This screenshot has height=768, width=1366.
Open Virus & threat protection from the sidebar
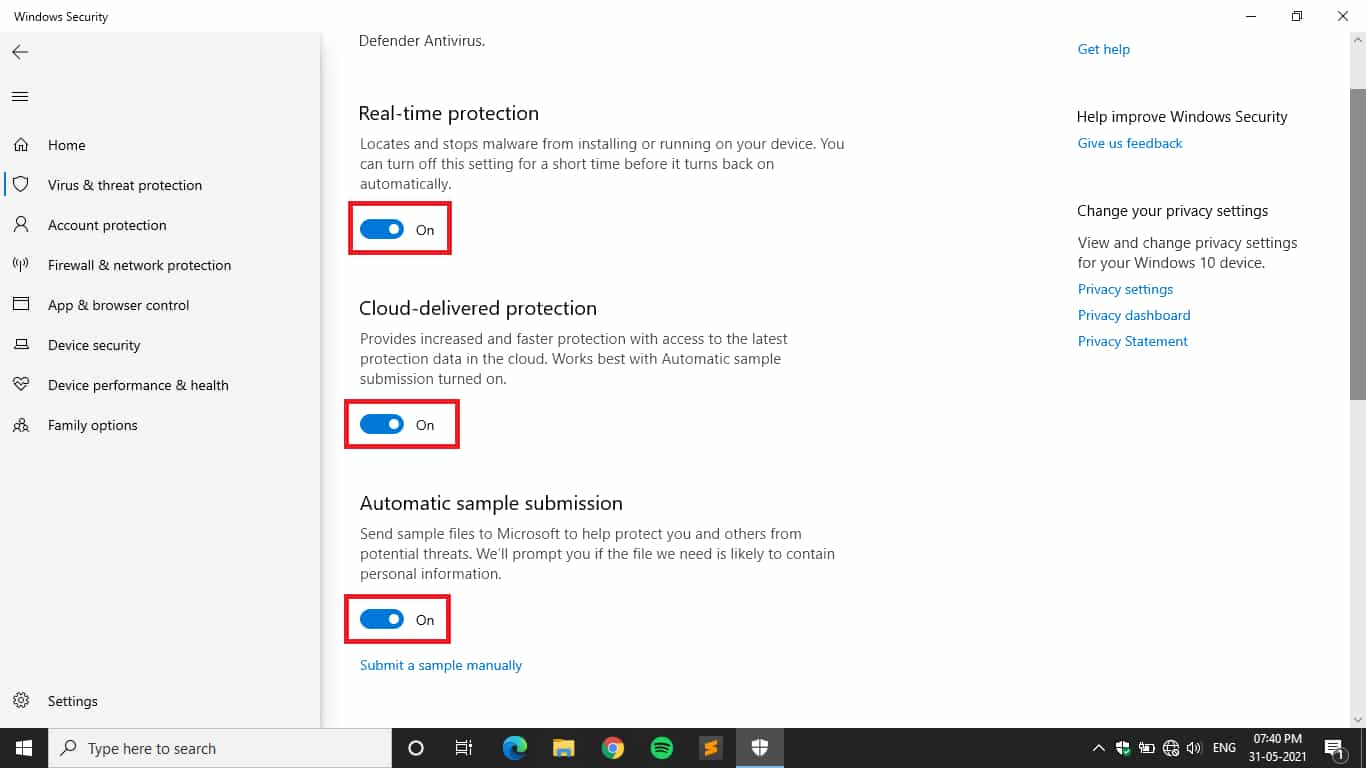pos(125,185)
